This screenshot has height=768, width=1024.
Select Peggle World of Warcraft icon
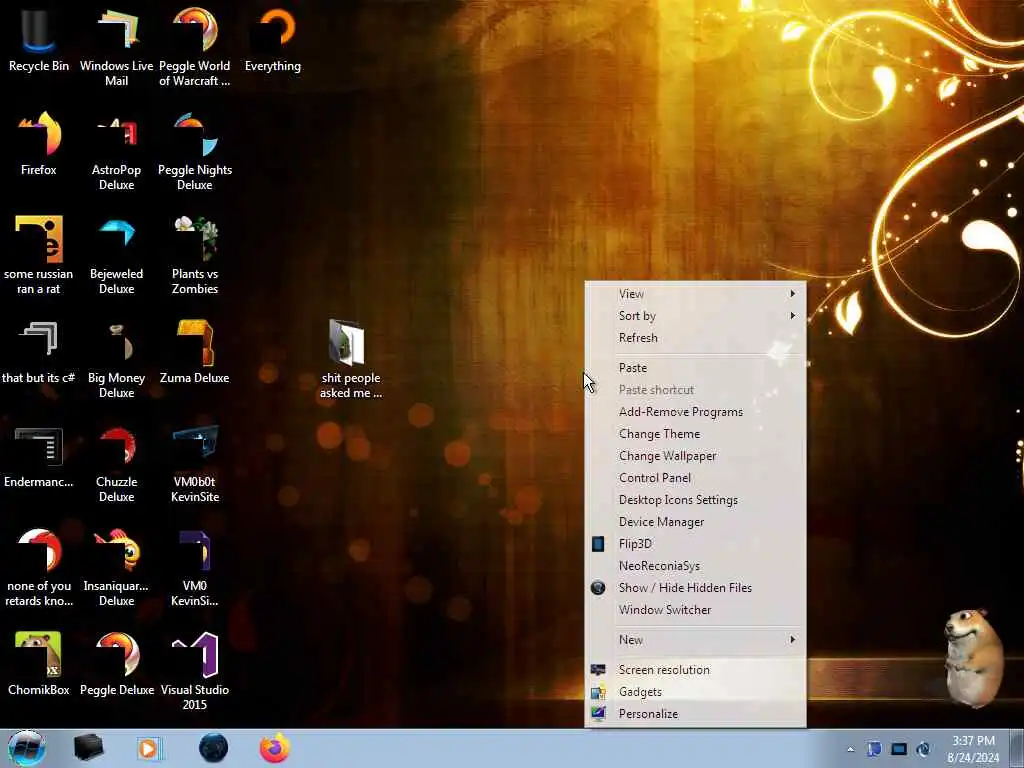(195, 47)
